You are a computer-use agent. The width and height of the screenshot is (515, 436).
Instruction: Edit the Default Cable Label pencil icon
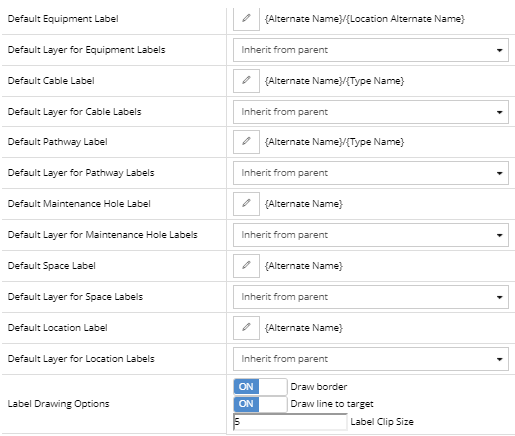click(246, 81)
